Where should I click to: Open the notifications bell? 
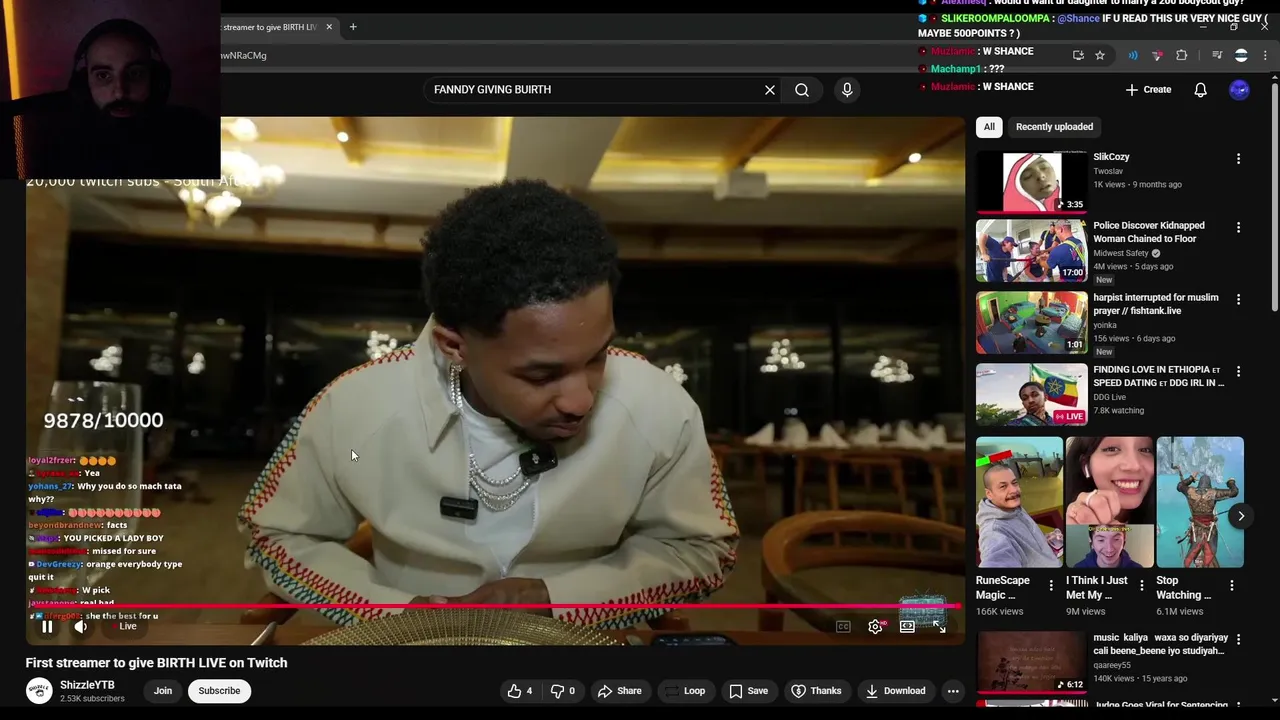1201,90
